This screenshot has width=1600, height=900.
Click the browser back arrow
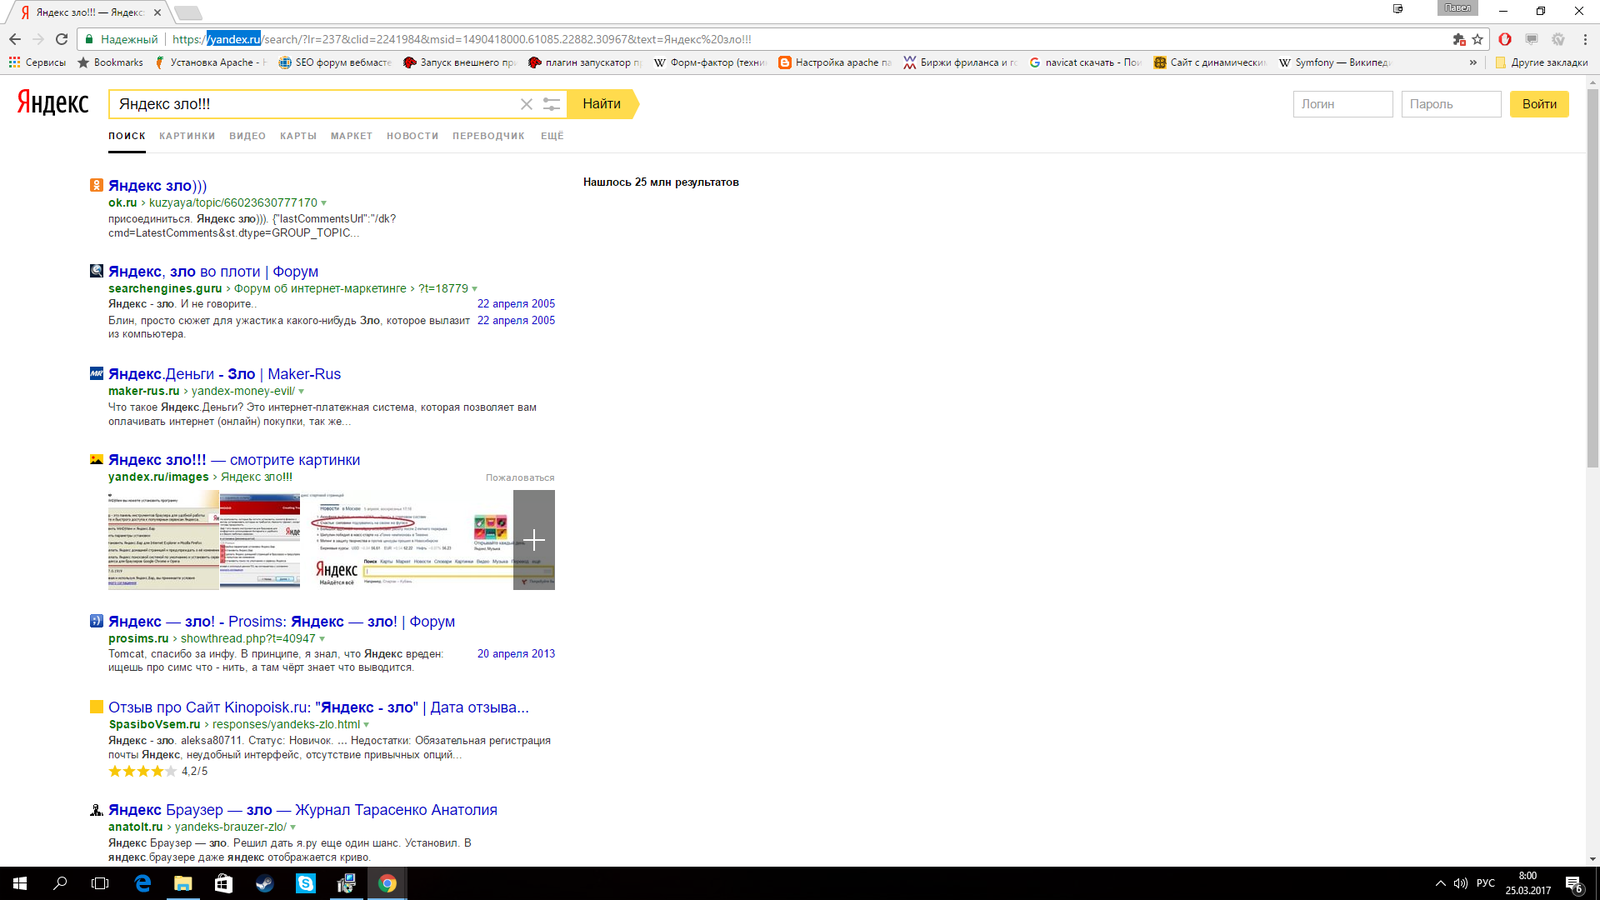(x=14, y=39)
